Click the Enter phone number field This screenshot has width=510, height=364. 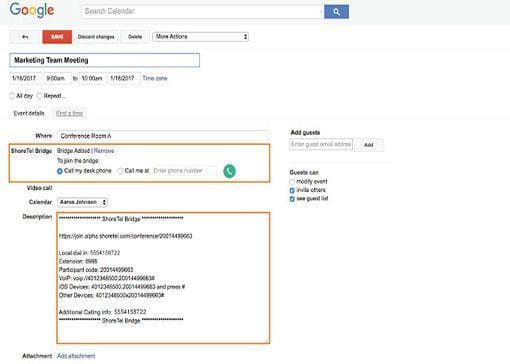coord(184,171)
